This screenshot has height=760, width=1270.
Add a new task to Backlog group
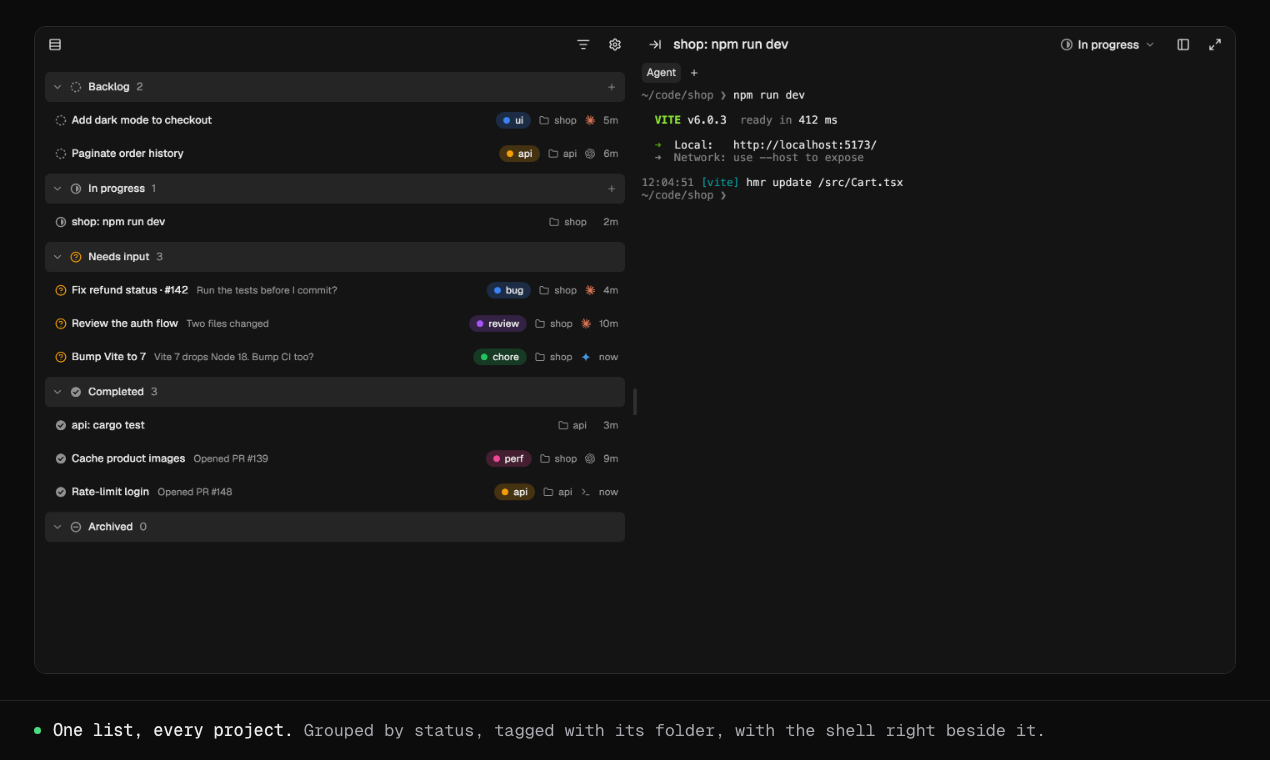tap(612, 87)
